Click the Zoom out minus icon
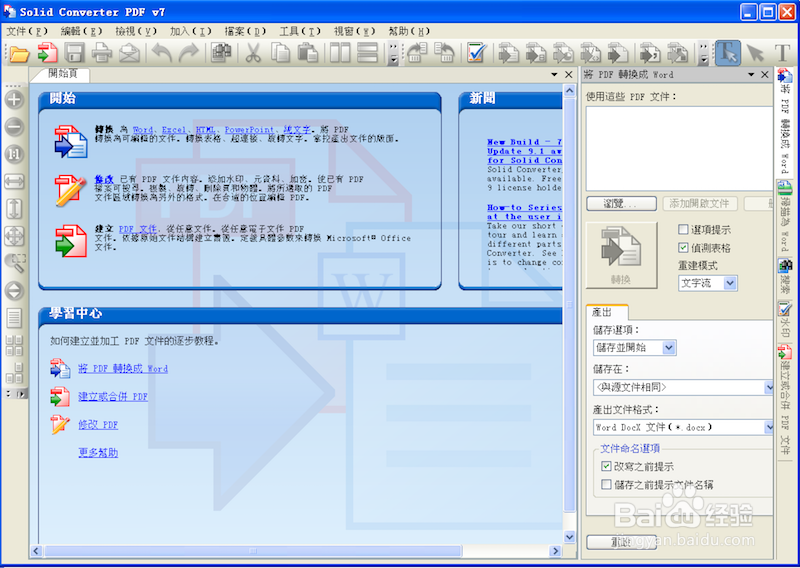The width and height of the screenshot is (800, 568). click(14, 127)
